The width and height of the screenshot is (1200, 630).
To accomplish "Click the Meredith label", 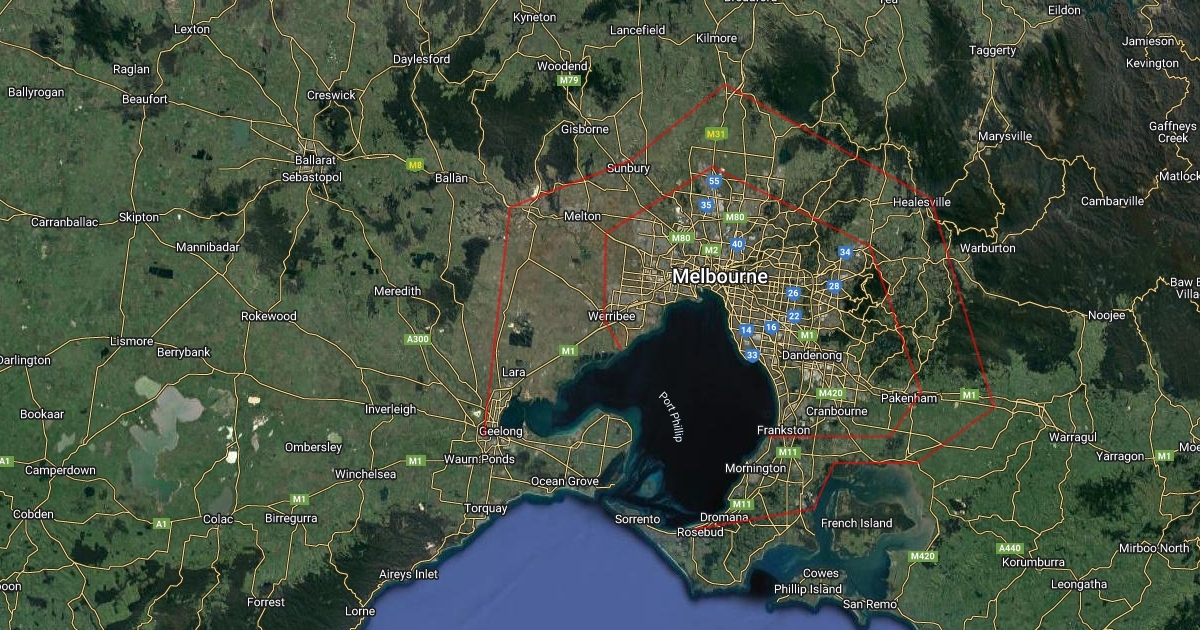I will (397, 291).
